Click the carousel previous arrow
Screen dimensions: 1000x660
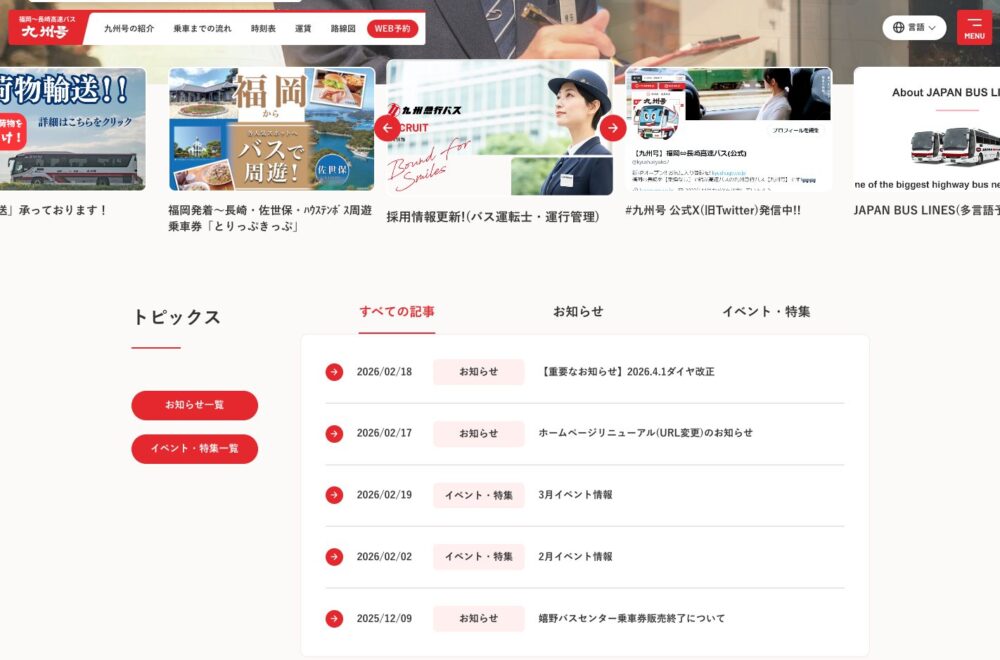pyautogui.click(x=387, y=128)
